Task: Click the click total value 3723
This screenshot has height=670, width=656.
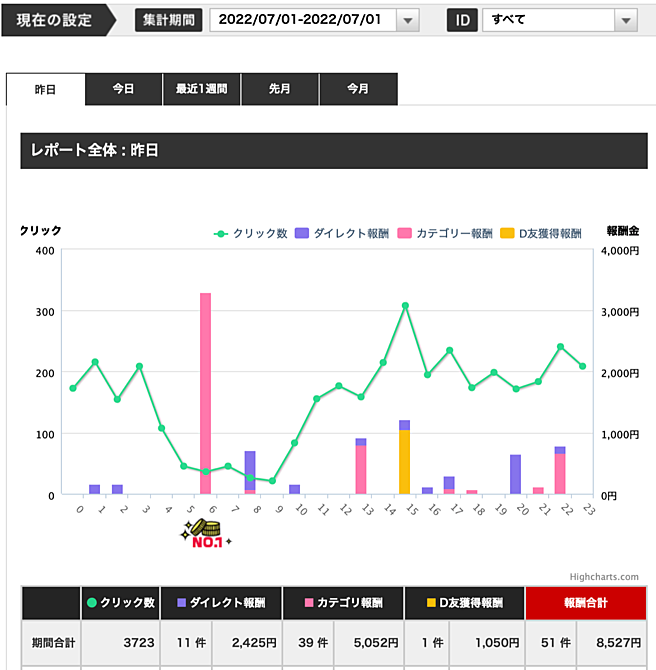Action: (x=139, y=643)
